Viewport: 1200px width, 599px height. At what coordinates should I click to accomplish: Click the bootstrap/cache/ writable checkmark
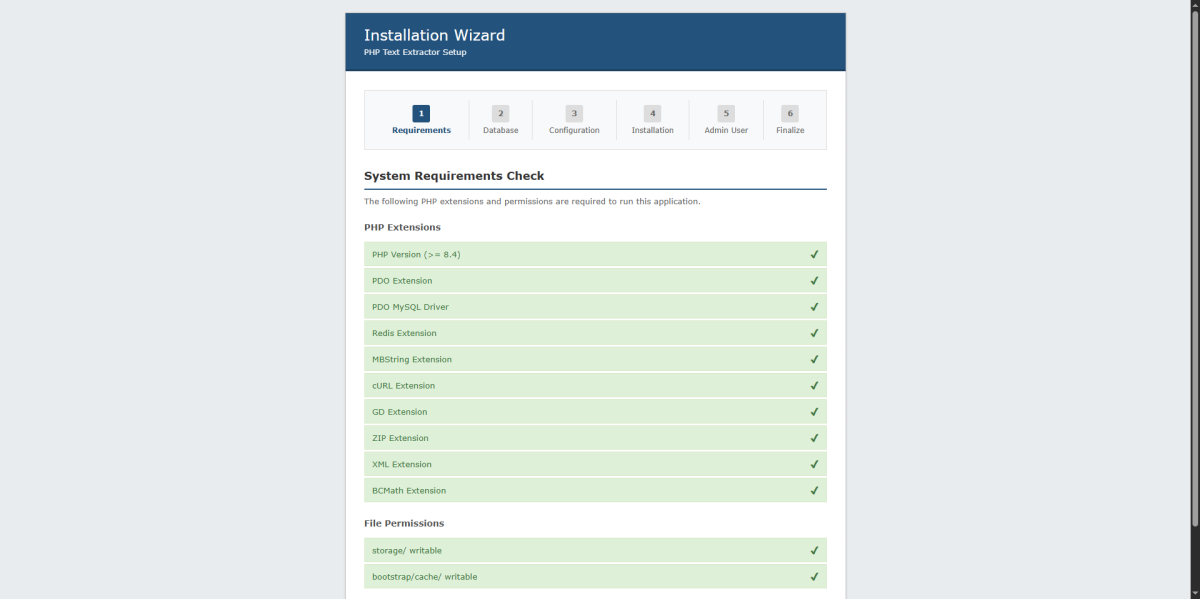tap(814, 577)
